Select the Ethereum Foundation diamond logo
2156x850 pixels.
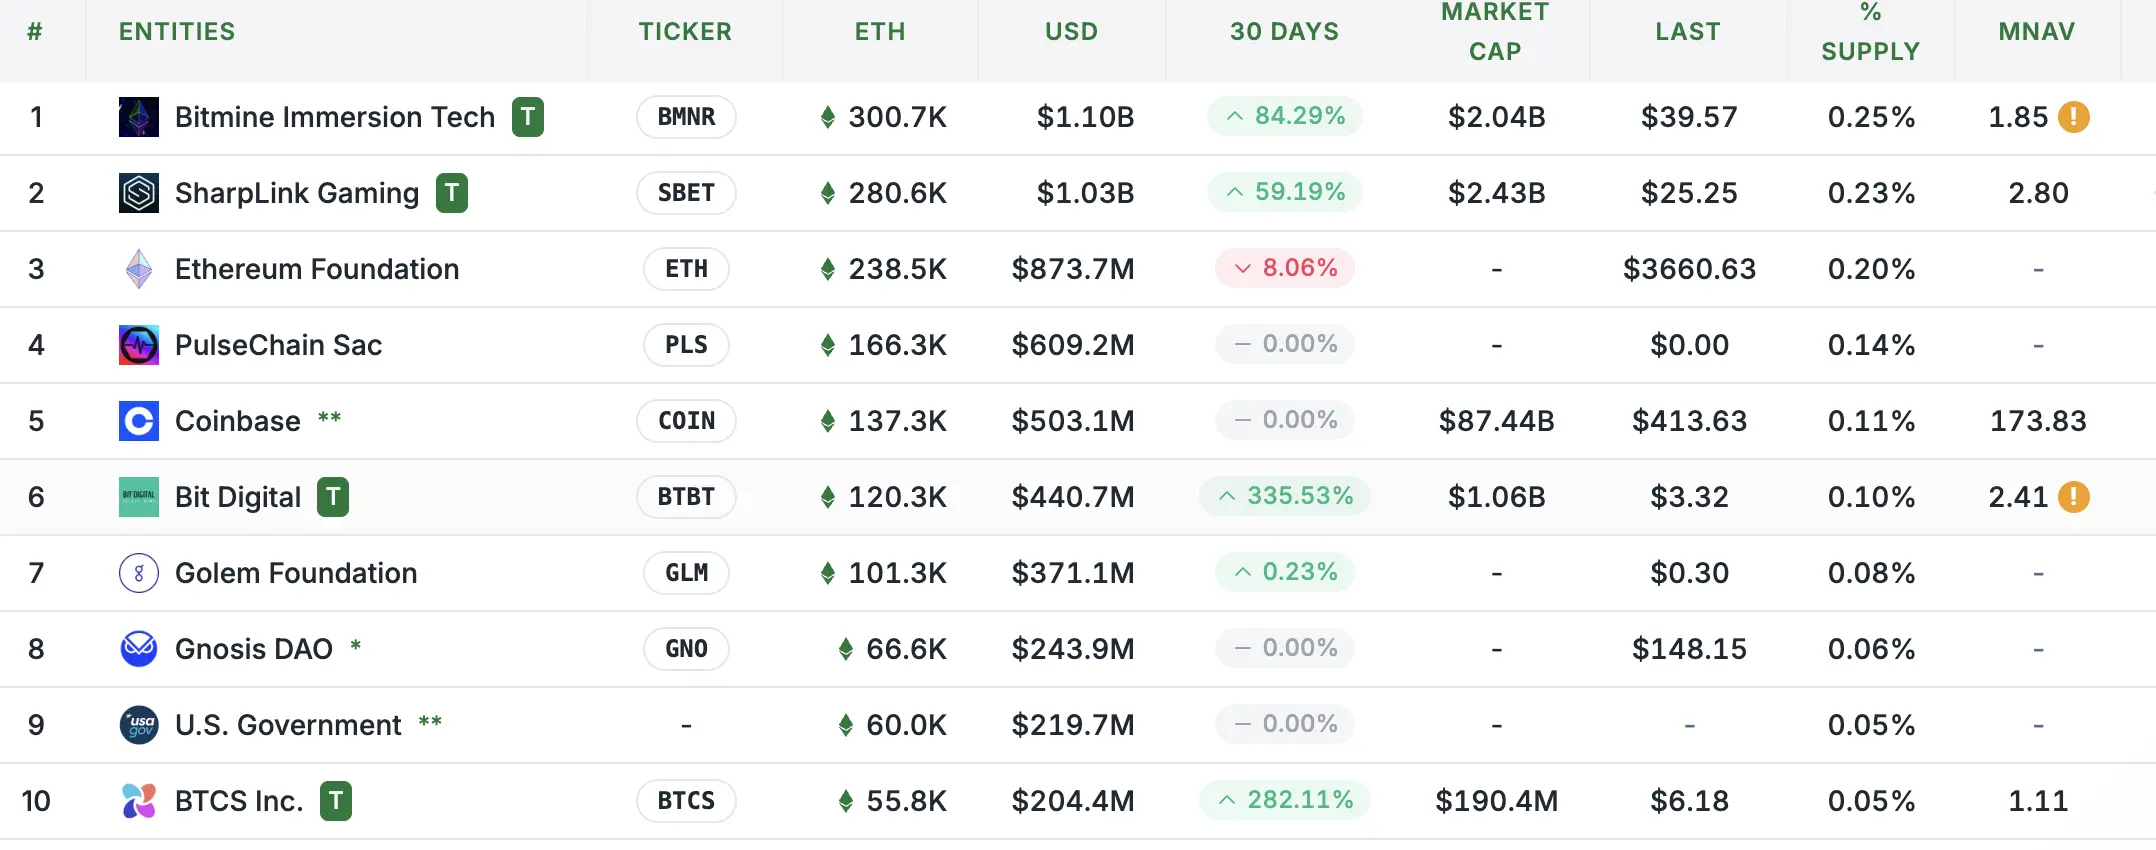click(x=138, y=269)
